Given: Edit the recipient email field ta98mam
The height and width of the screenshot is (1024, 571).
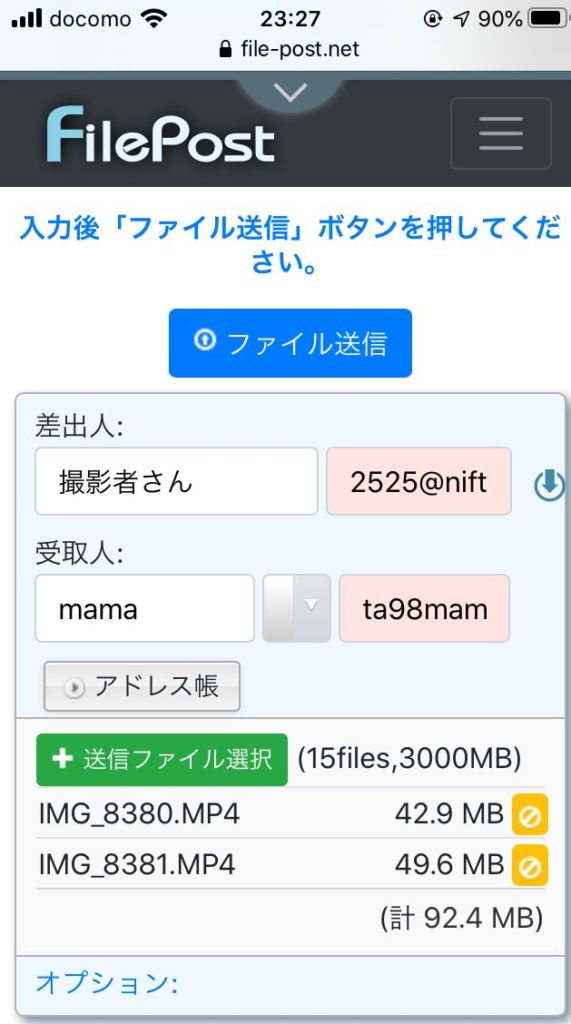Looking at the screenshot, I should [x=424, y=609].
